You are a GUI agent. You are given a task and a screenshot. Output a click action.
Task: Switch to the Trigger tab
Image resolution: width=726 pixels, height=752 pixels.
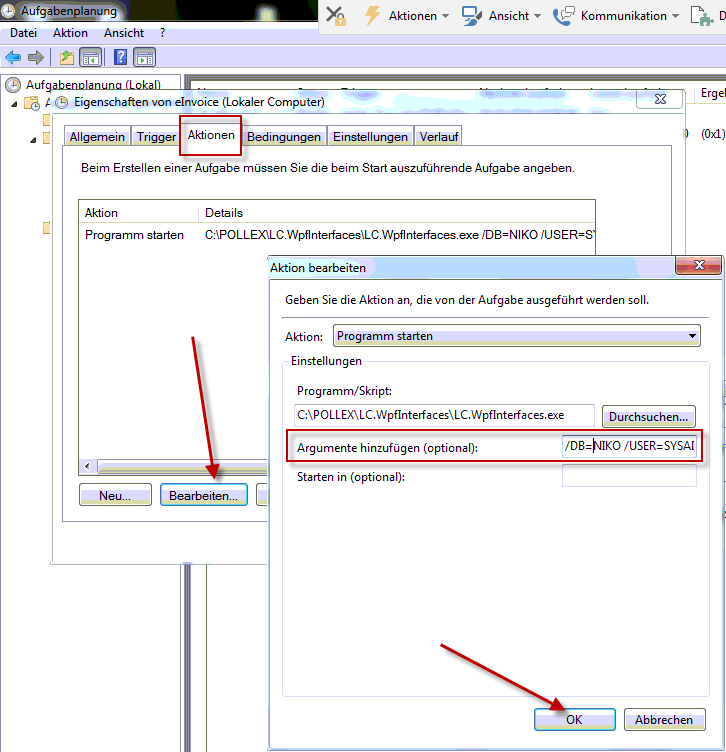156,137
